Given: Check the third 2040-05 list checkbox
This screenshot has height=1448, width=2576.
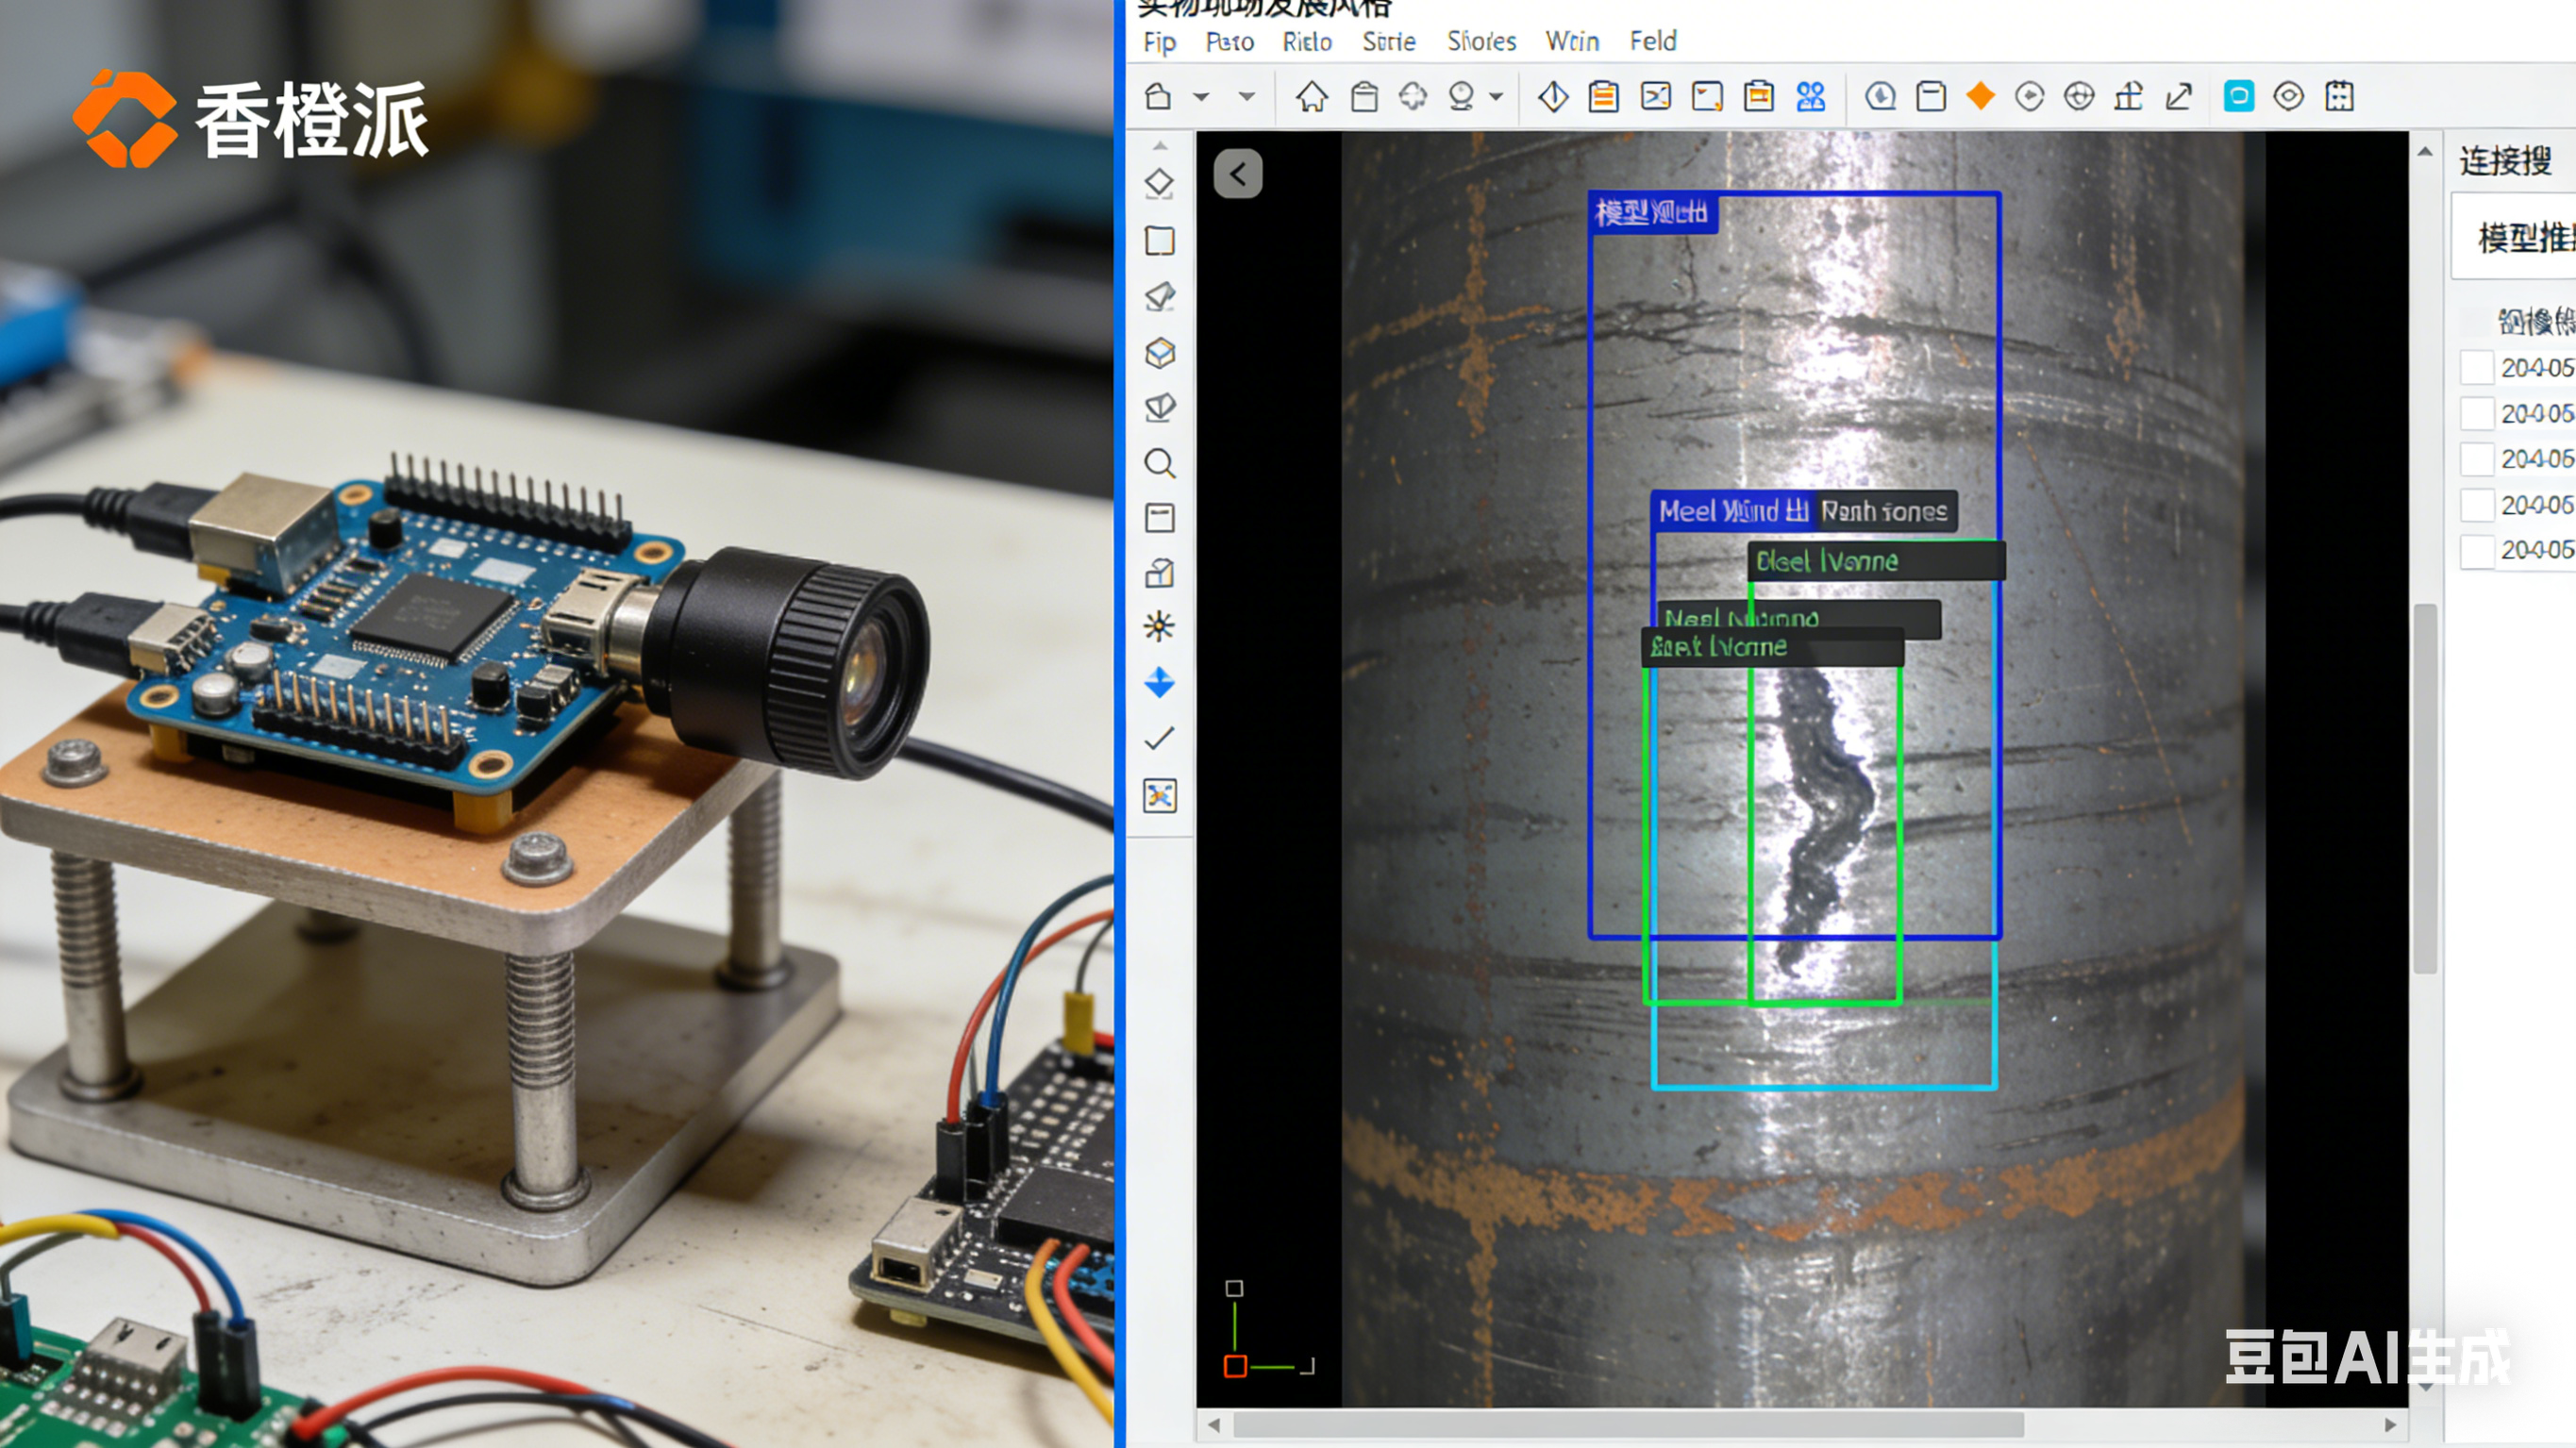Looking at the screenshot, I should point(2476,459).
